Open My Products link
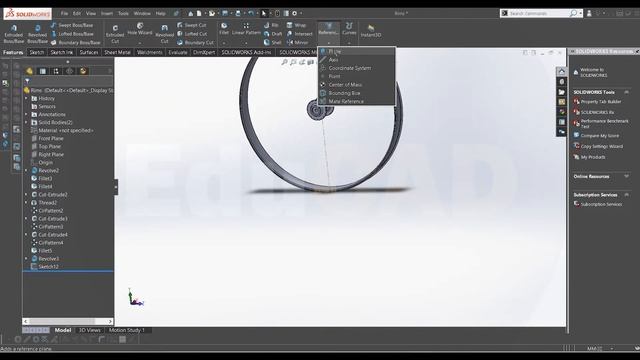Screen dimensions: 640x360 593,157
